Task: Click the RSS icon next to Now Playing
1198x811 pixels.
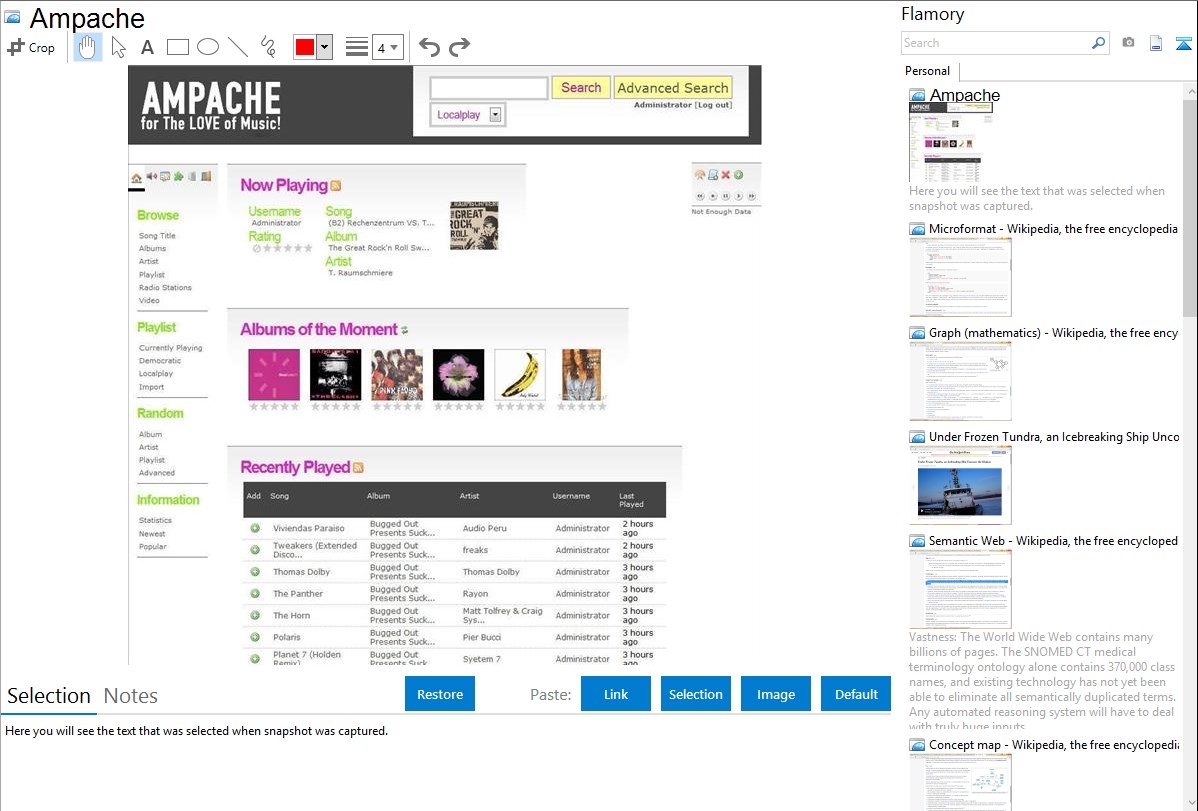Action: (335, 186)
